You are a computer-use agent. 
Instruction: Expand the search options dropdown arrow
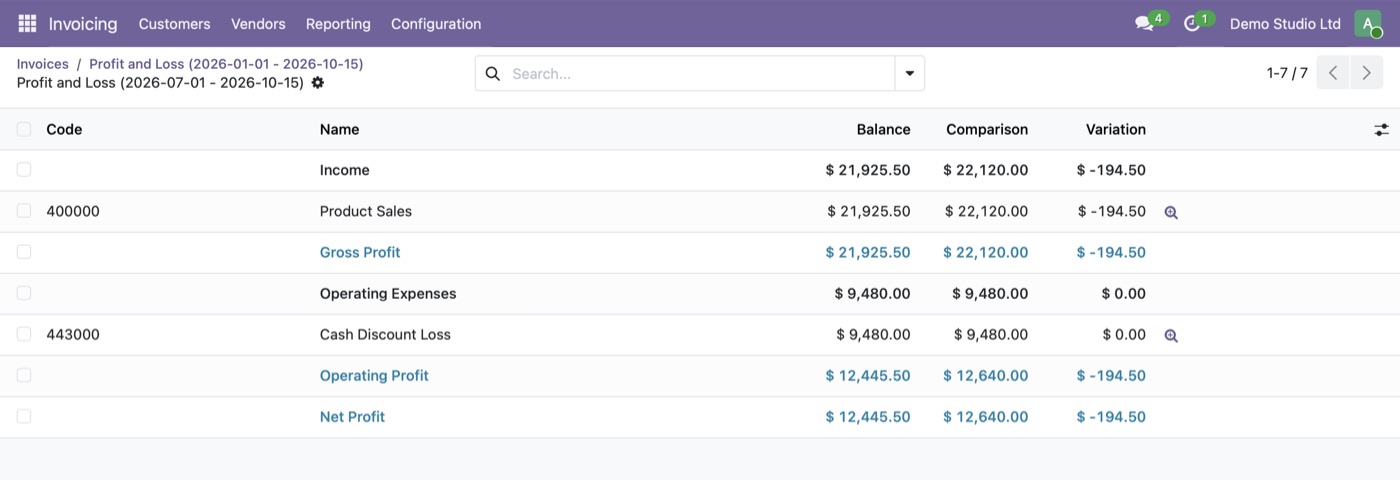(910, 73)
